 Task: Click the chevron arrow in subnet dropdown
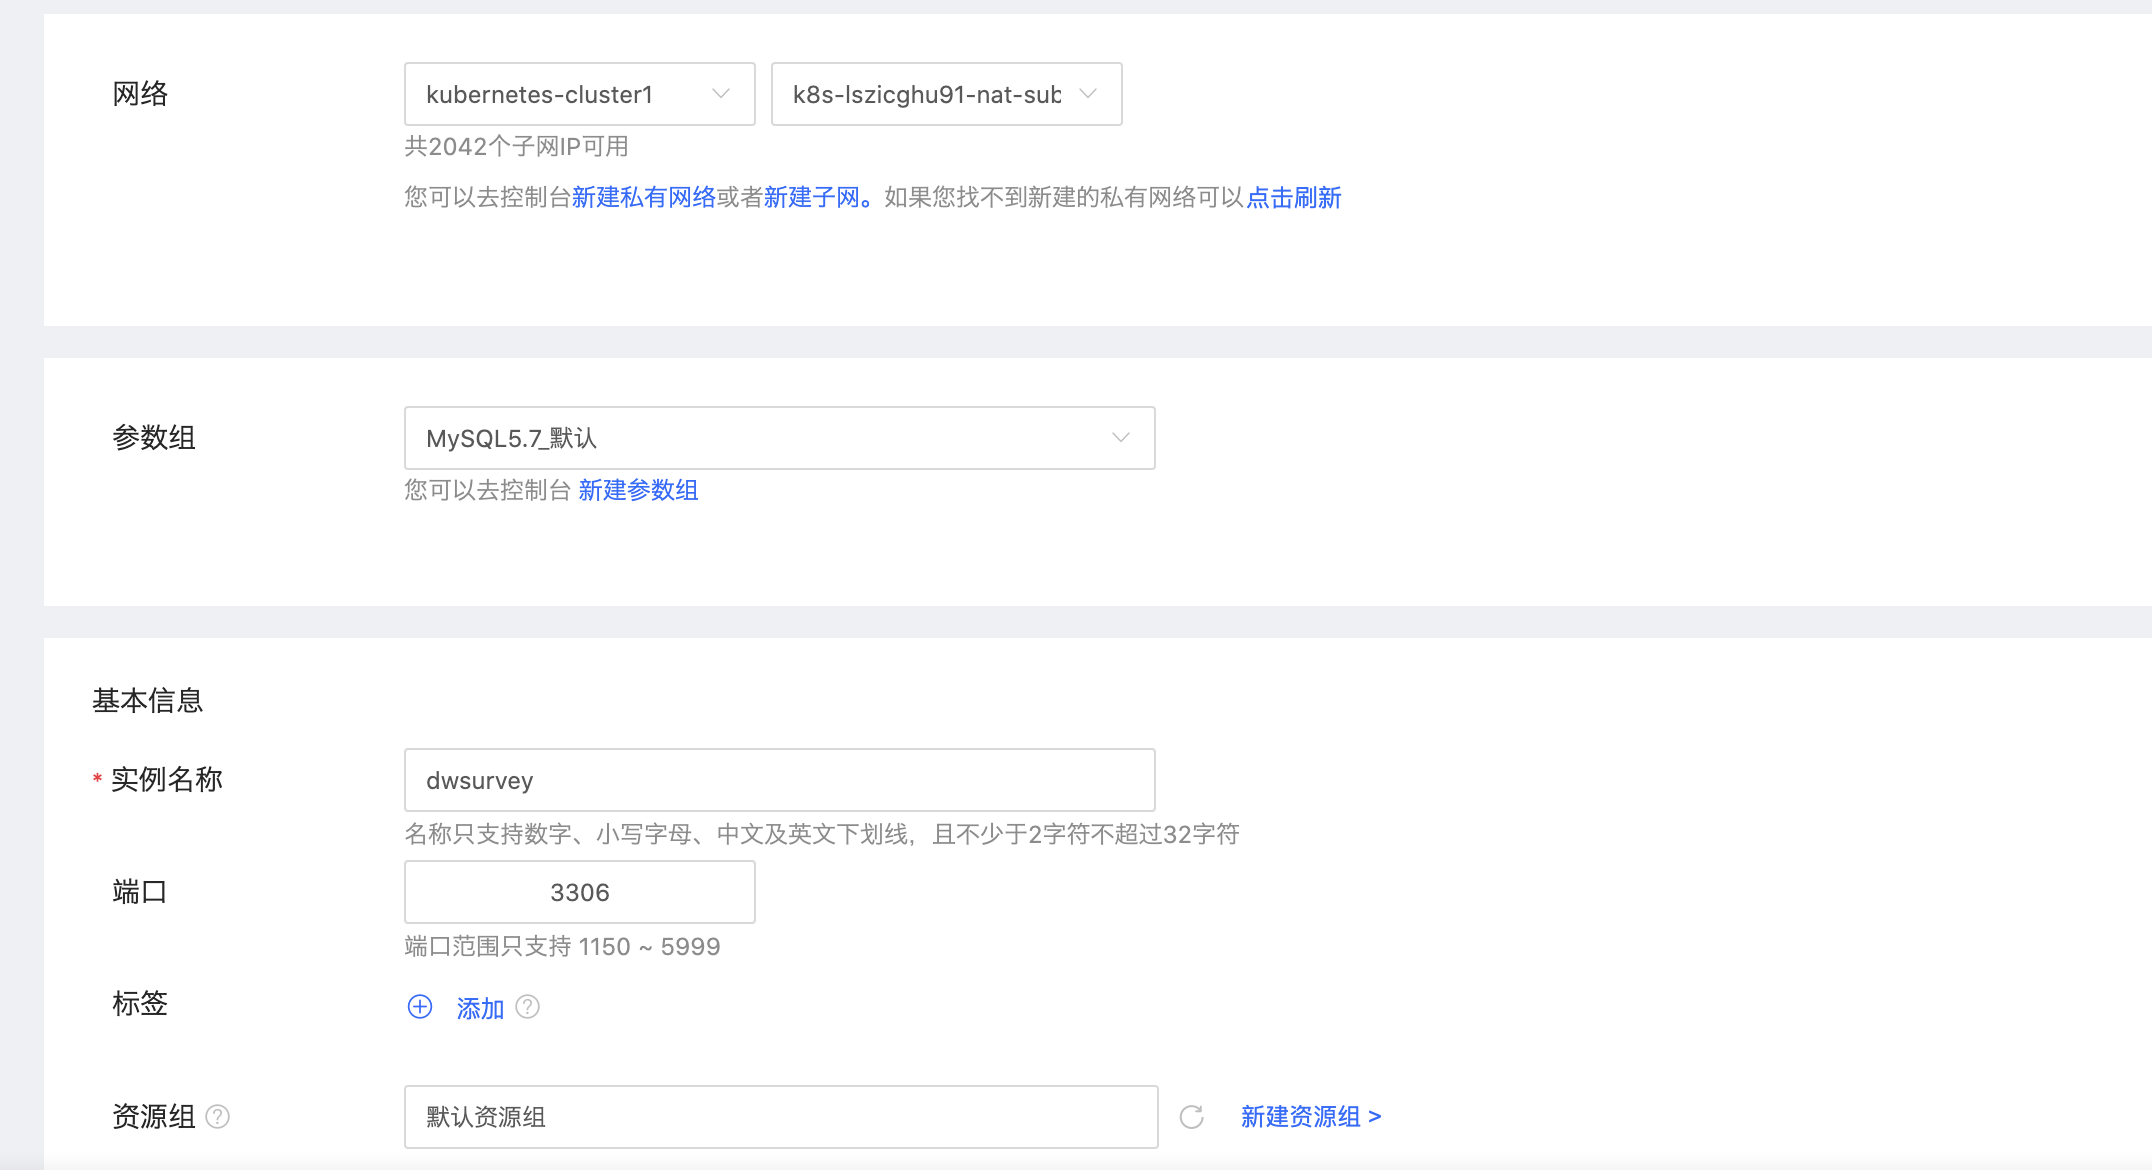pyautogui.click(x=1089, y=94)
